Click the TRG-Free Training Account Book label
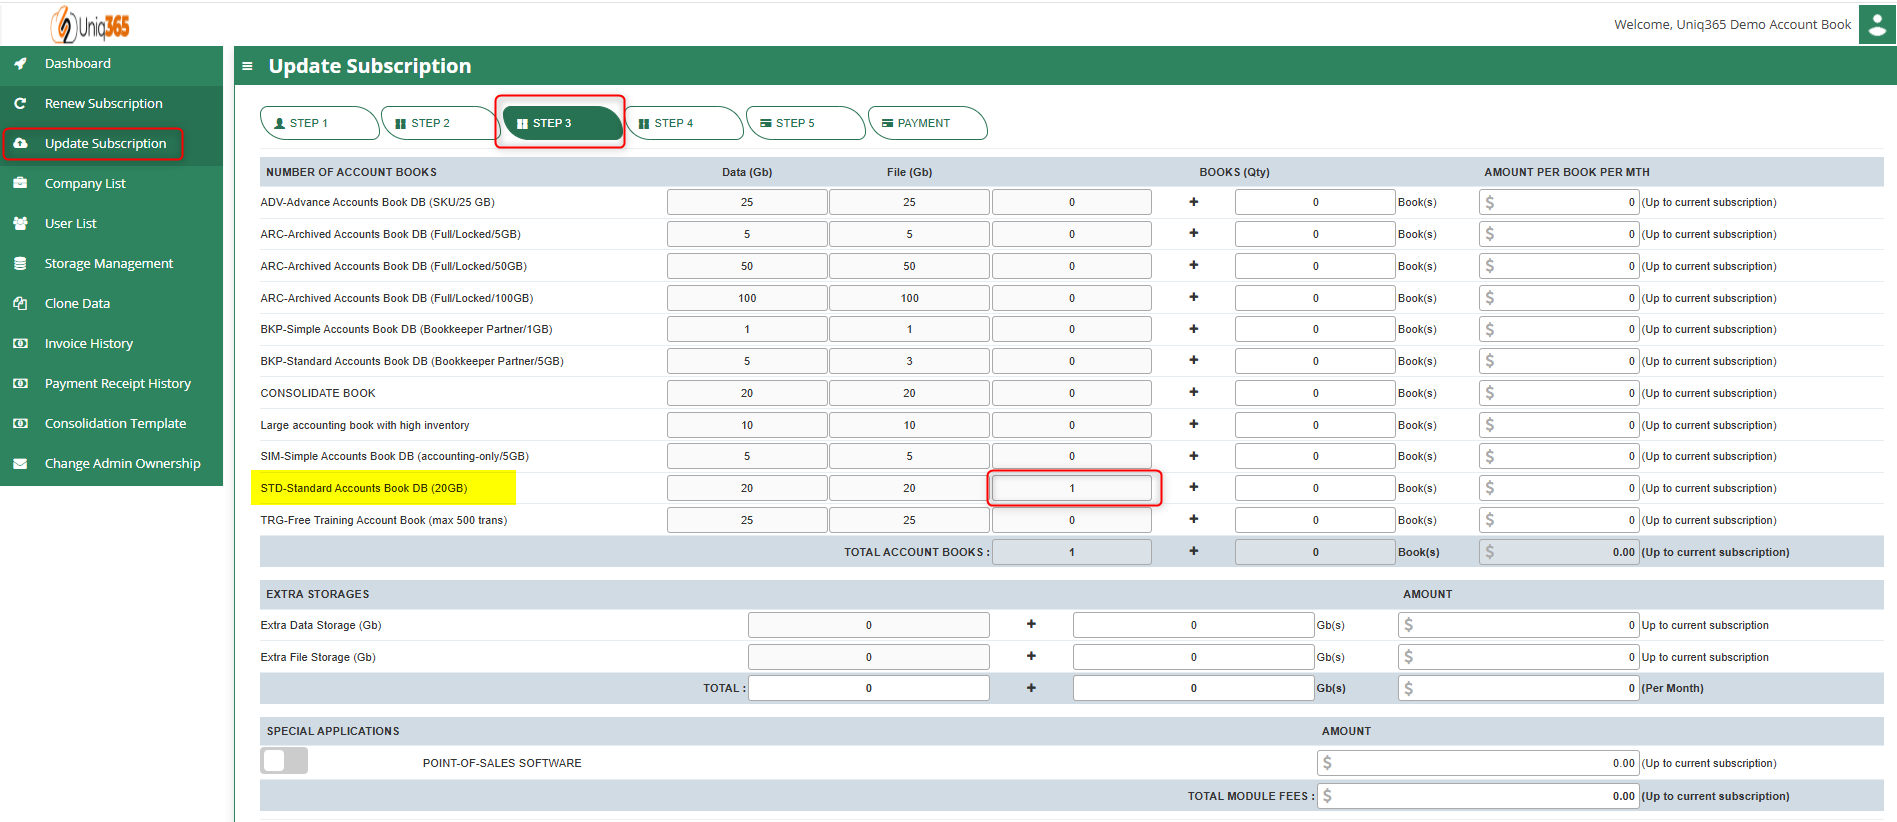 (x=384, y=520)
